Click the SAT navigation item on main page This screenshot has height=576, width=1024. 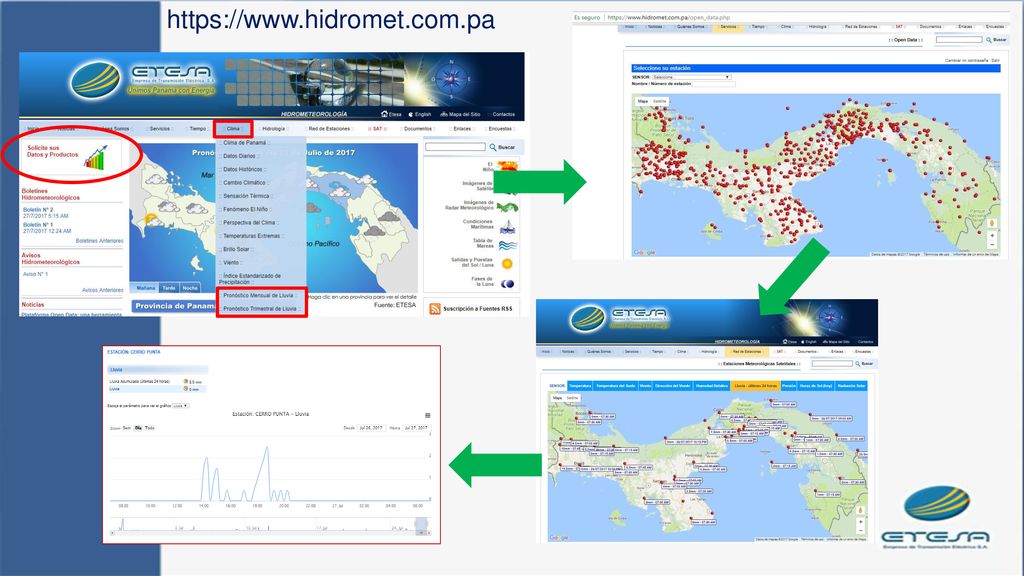click(x=377, y=129)
